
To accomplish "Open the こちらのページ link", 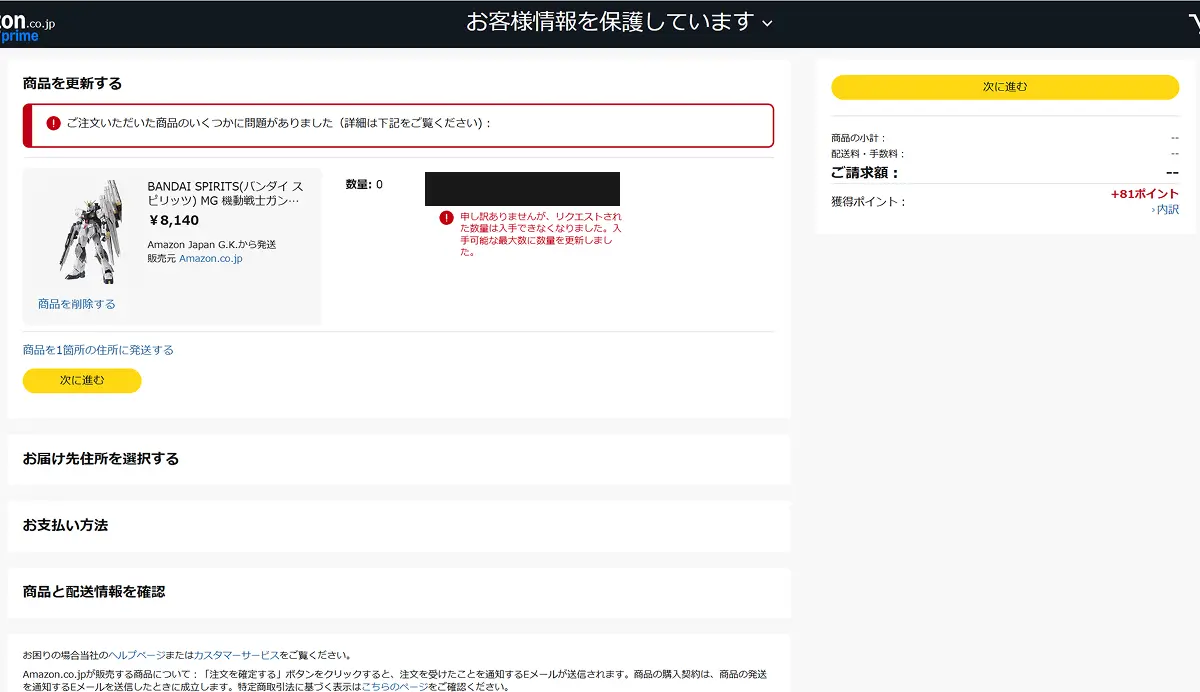I will (x=396, y=687).
